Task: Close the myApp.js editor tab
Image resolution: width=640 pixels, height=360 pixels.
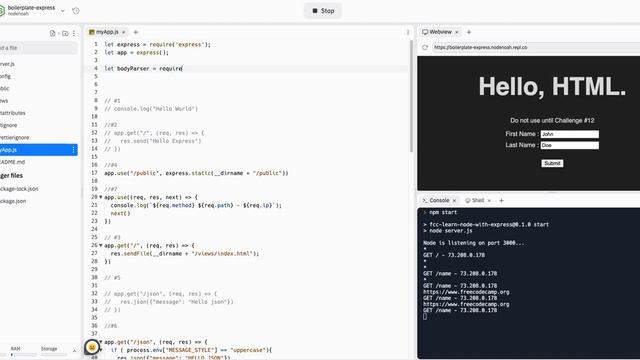Action: (124, 32)
